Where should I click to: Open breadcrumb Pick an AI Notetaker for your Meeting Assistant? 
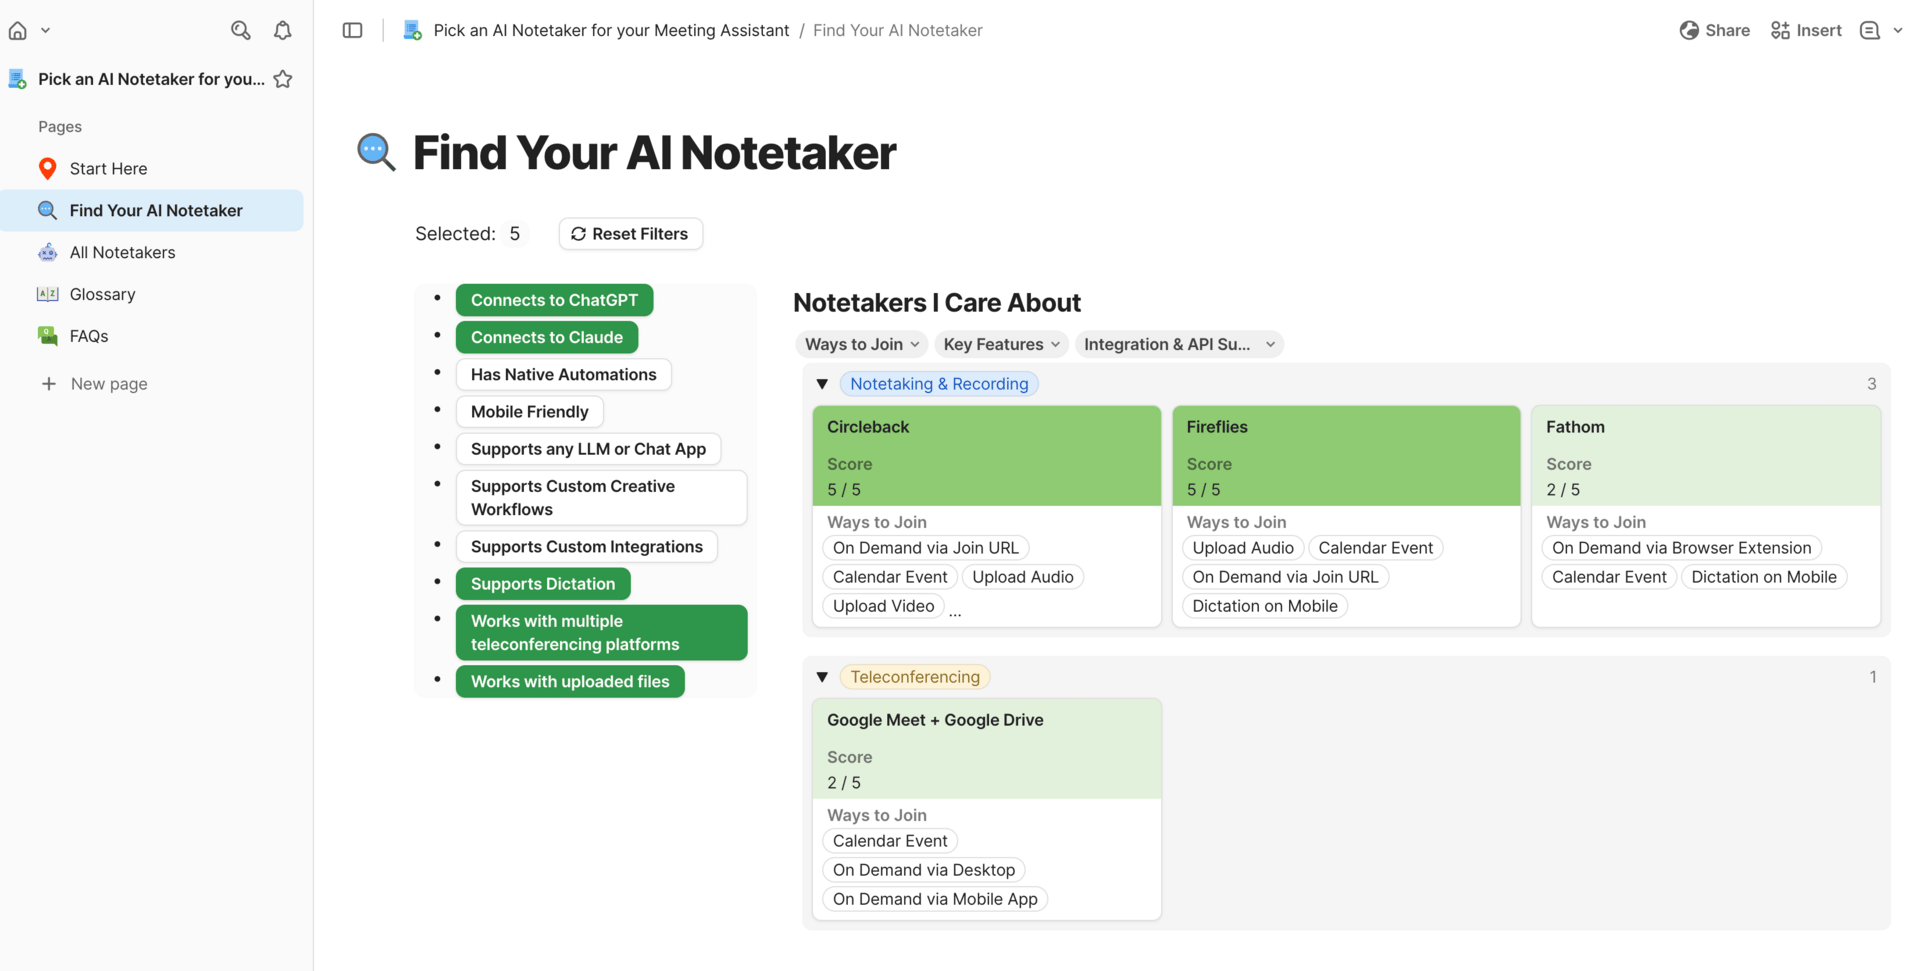coord(611,31)
